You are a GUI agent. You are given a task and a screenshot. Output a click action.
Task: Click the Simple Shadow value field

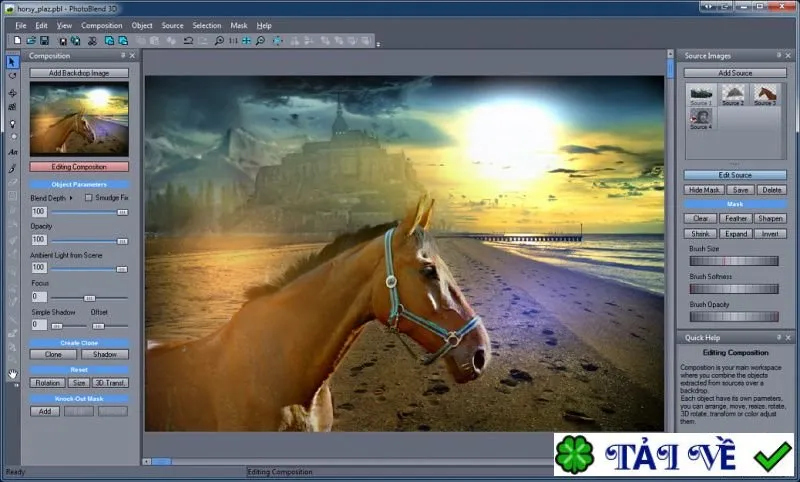39,324
